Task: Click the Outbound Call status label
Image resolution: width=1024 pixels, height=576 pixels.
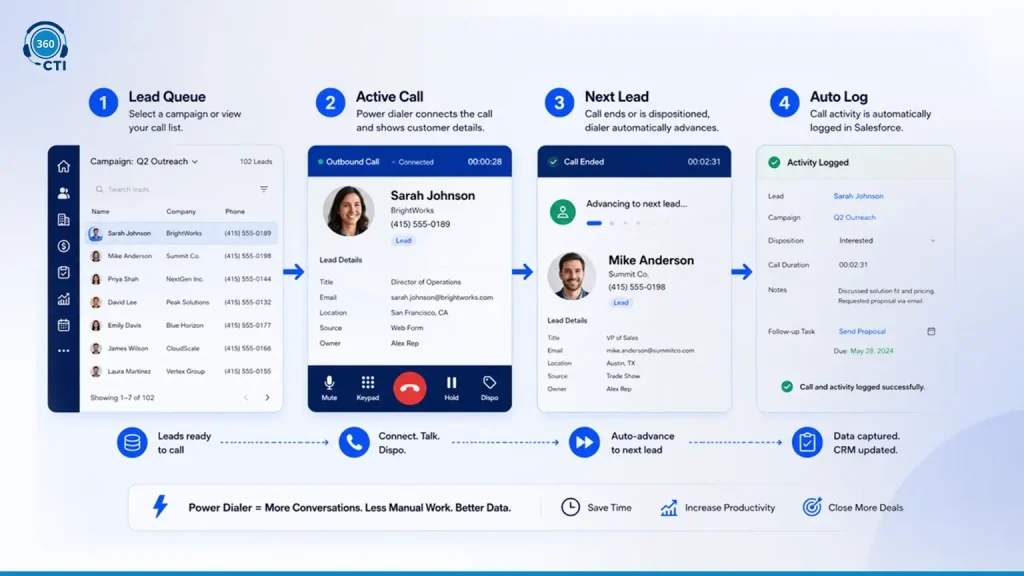Action: [x=353, y=162]
